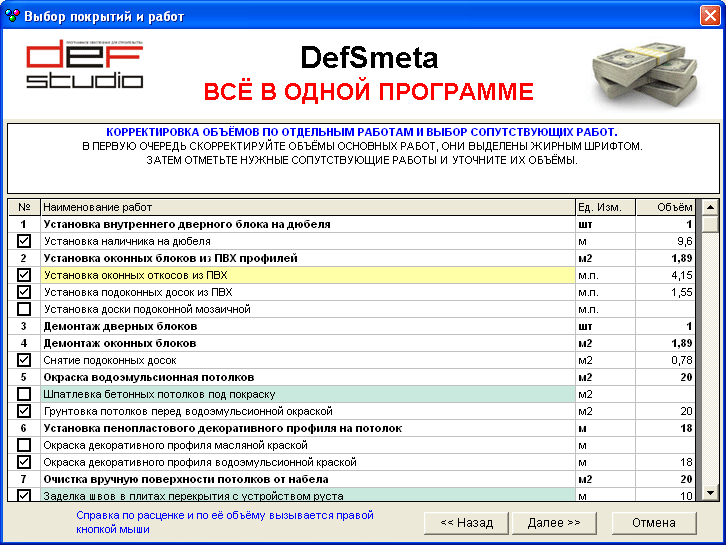Select volume cell for 'Демонтаж оконных блоков'
The width and height of the screenshot is (726, 545).
[x=665, y=343]
